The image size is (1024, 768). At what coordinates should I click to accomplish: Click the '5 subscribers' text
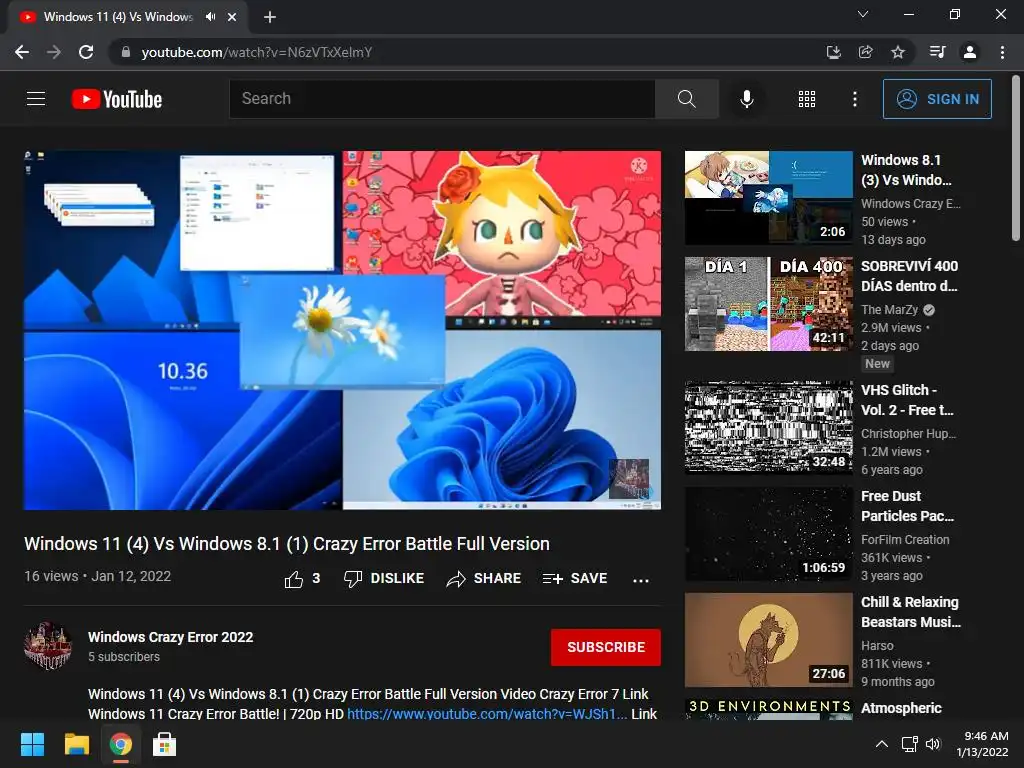(124, 656)
